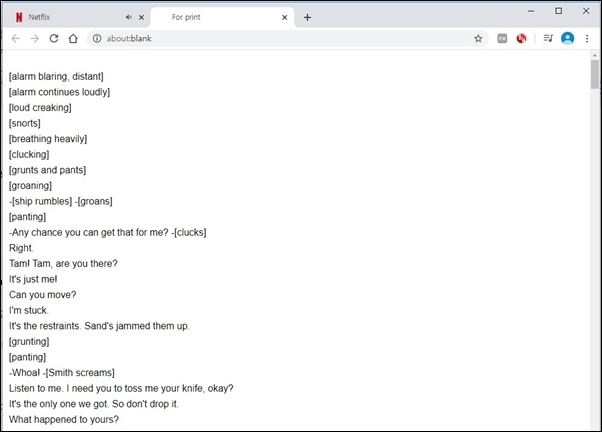The image size is (602, 432).
Task: Open the red circular extension icon
Action: point(521,38)
